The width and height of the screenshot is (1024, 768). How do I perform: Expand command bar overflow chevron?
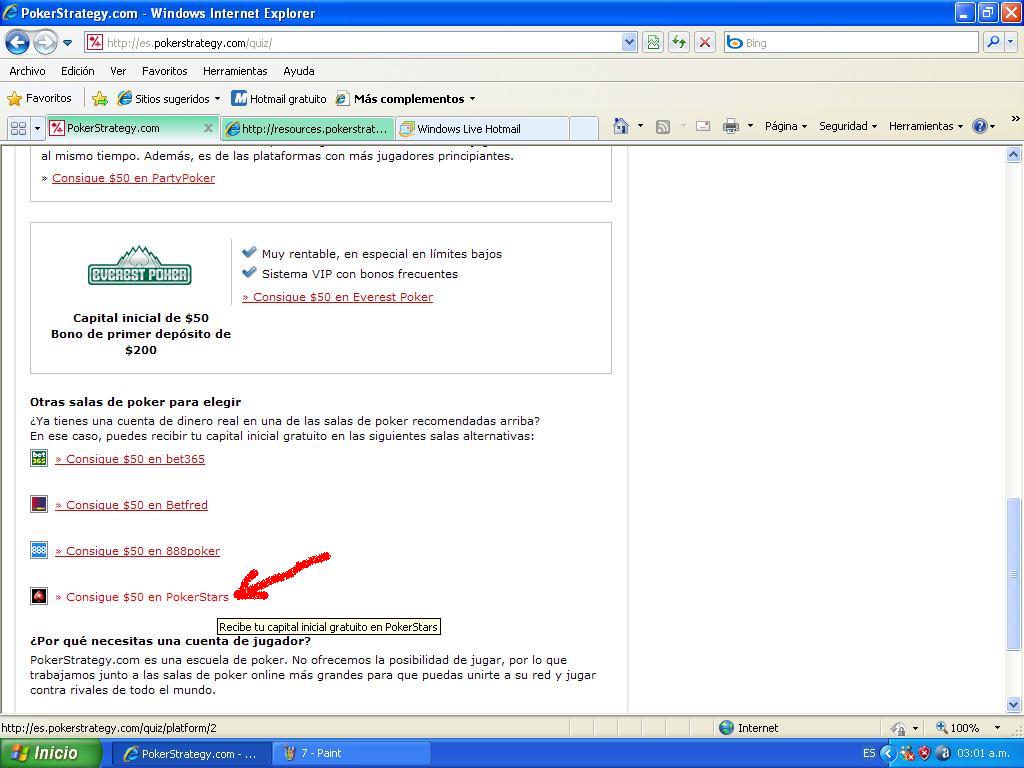[1016, 119]
